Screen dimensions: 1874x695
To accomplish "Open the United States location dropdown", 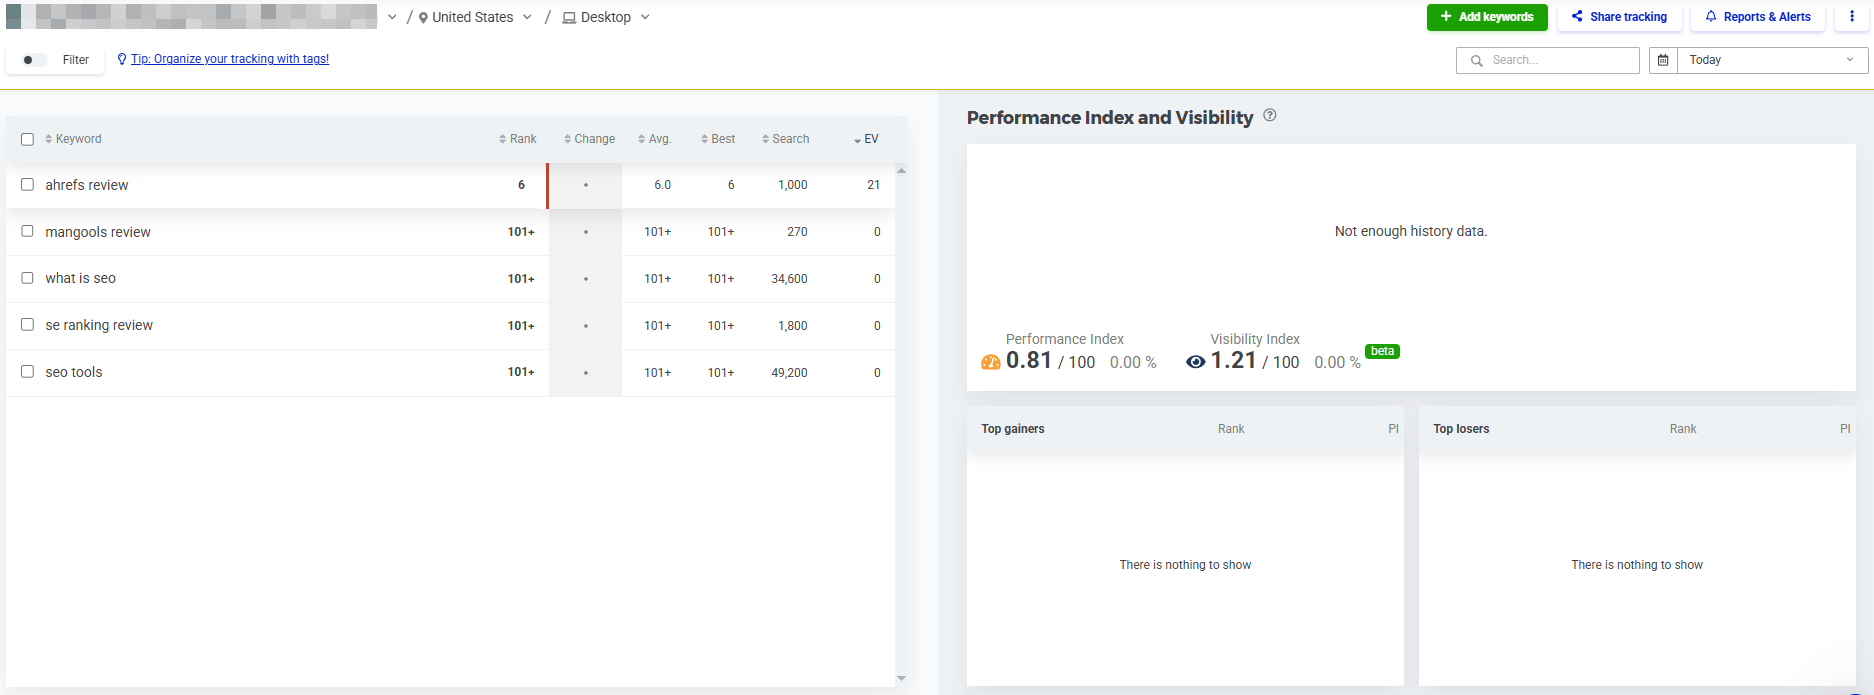I will coord(475,17).
